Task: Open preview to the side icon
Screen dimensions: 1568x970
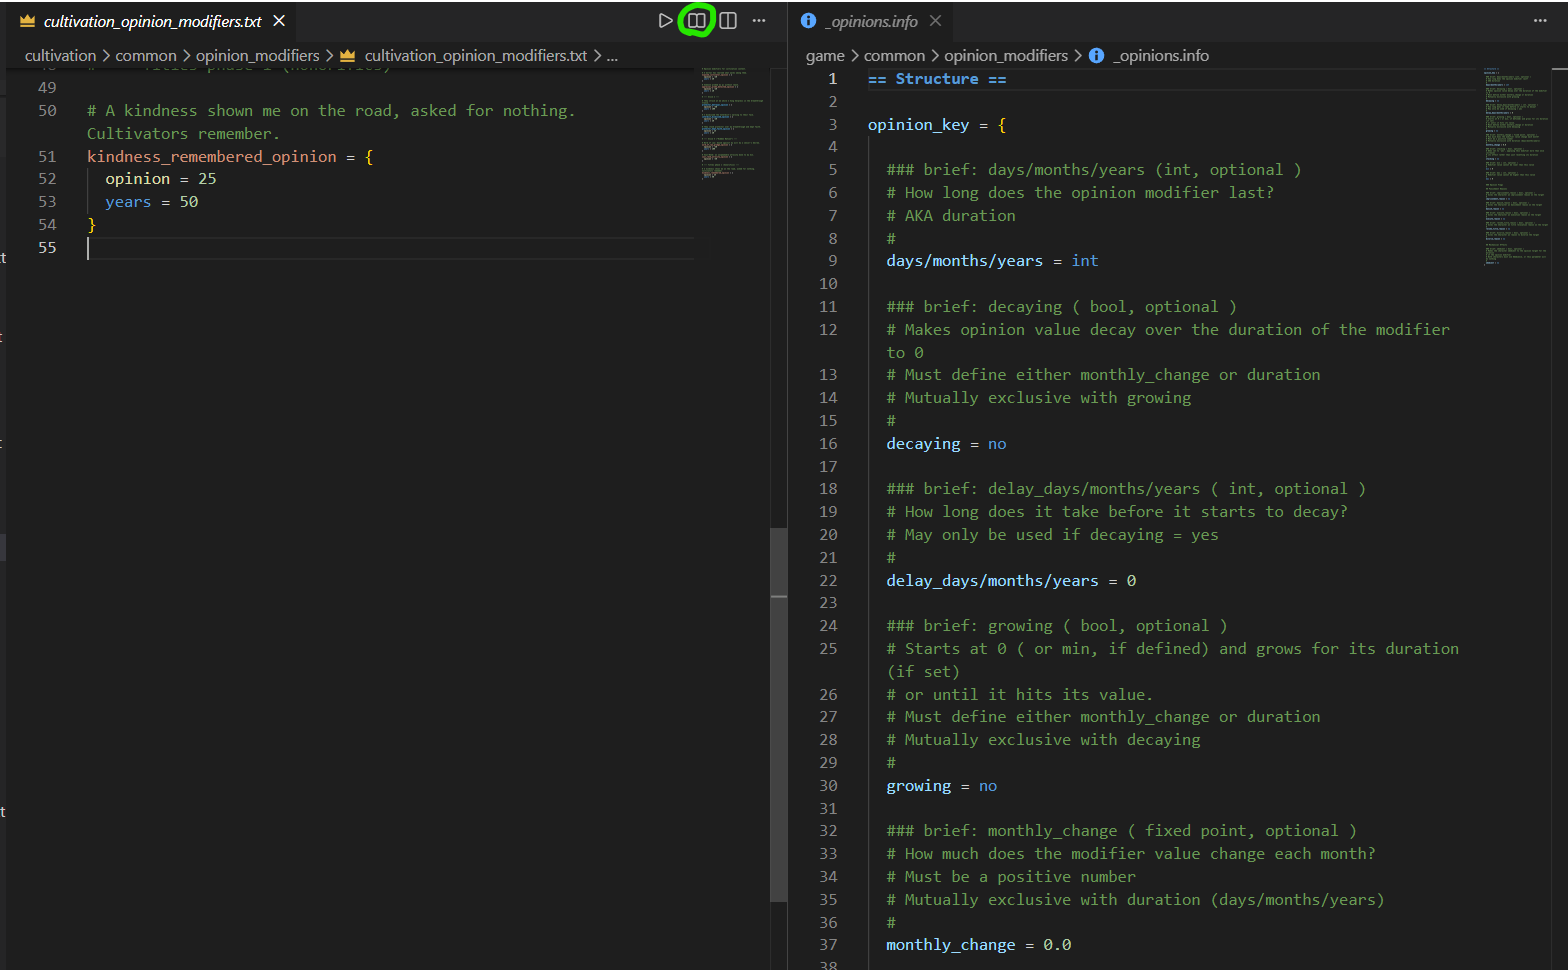Action: pos(696,21)
